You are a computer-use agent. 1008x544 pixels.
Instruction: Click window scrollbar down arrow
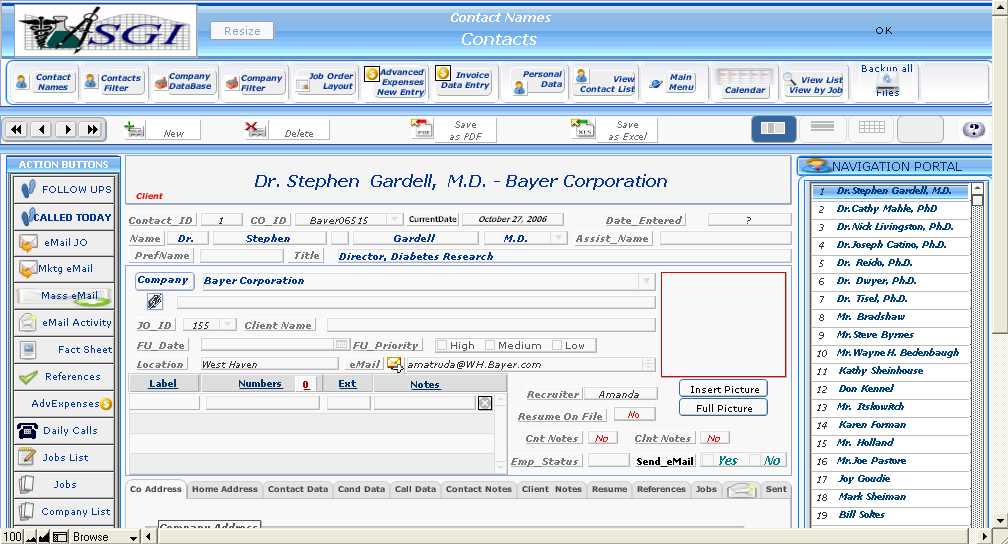(1000, 520)
